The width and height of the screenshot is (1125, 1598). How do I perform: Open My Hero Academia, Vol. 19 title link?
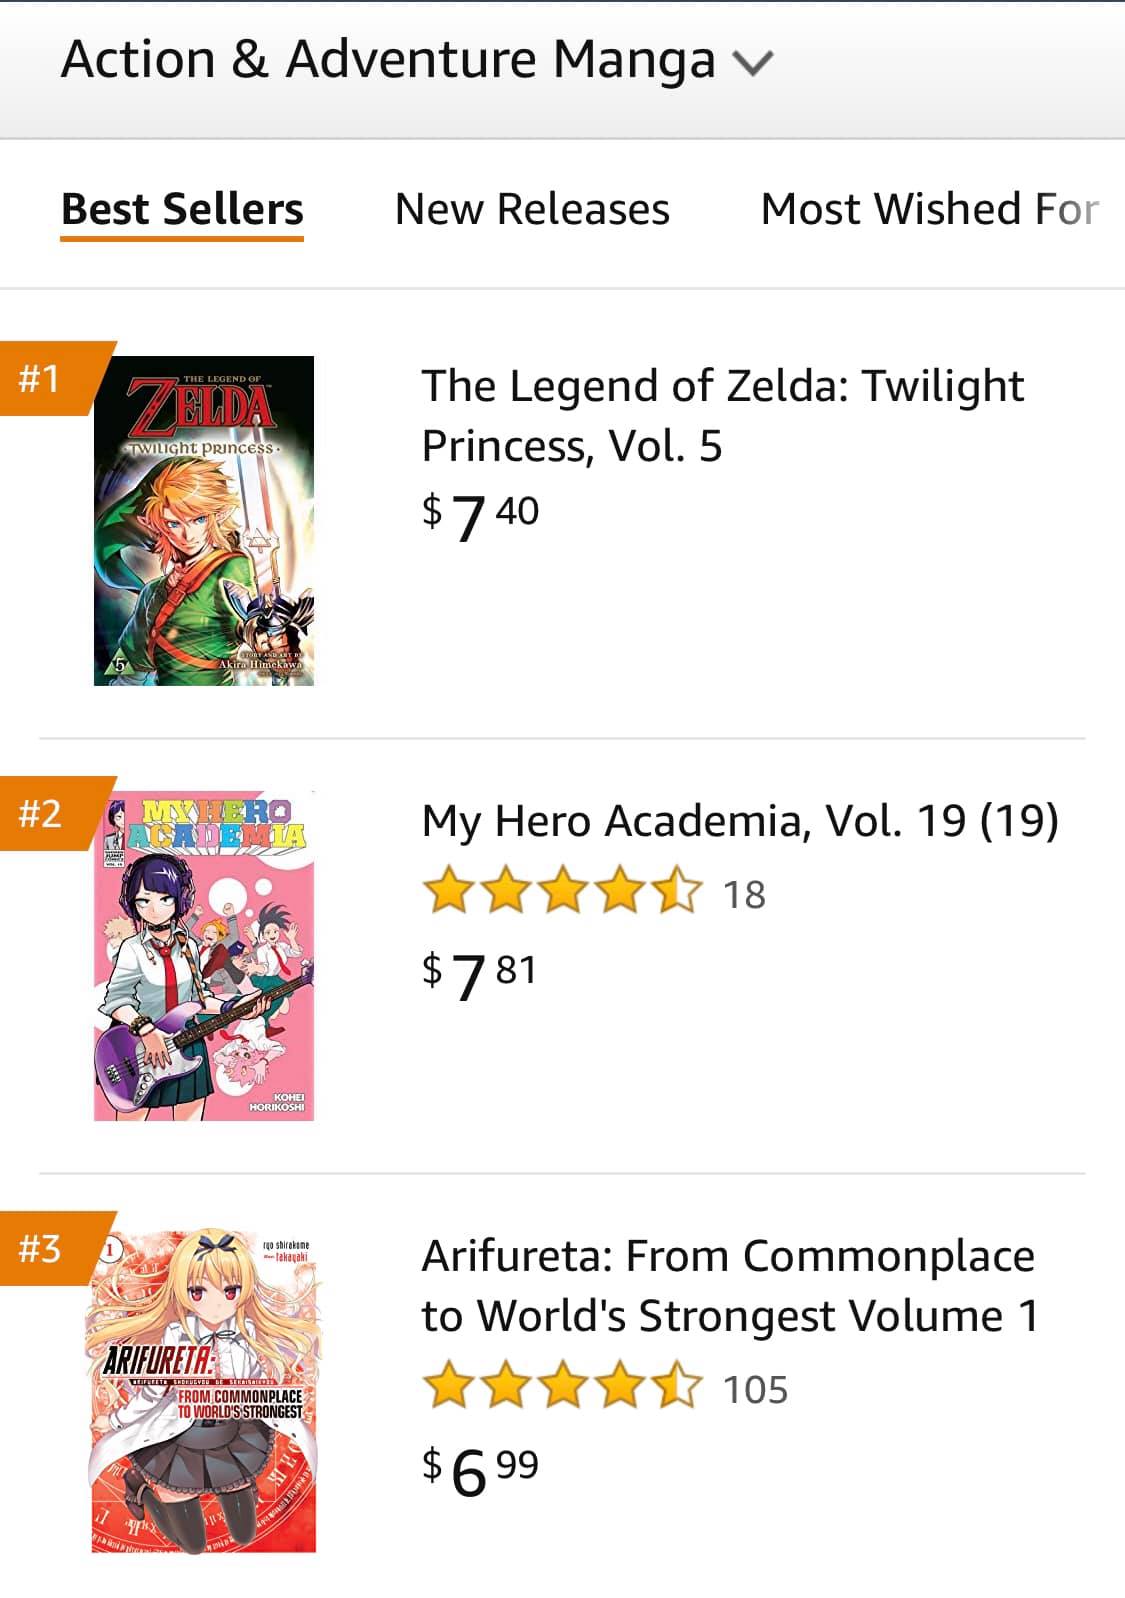pos(740,821)
